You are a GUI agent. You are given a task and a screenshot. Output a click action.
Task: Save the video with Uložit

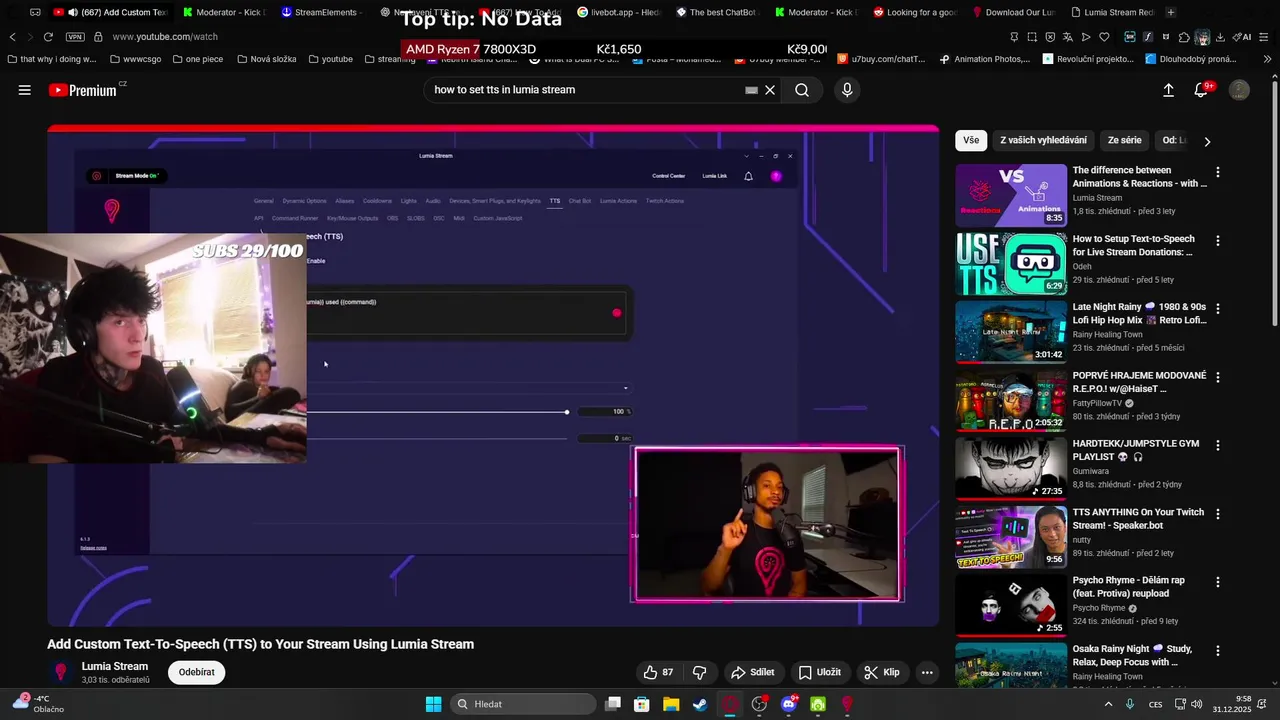[x=820, y=672]
